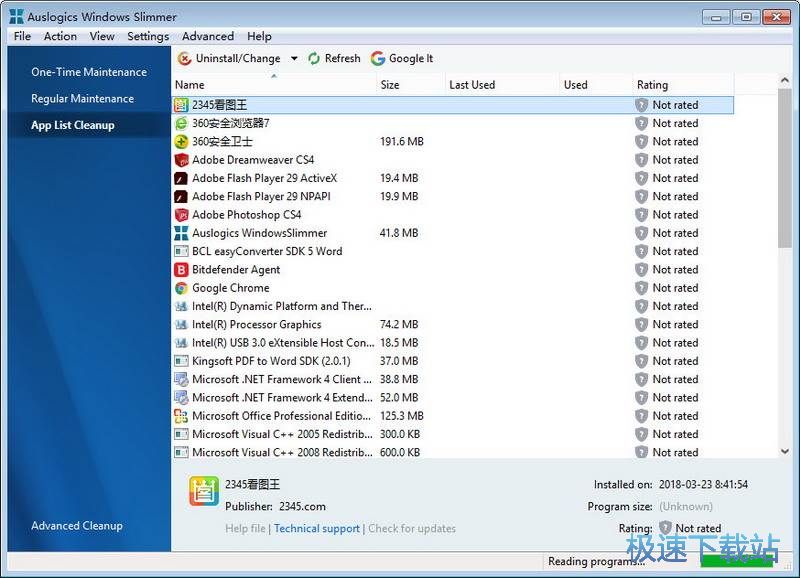
Task: Open the Settings menu
Action: pos(148,36)
